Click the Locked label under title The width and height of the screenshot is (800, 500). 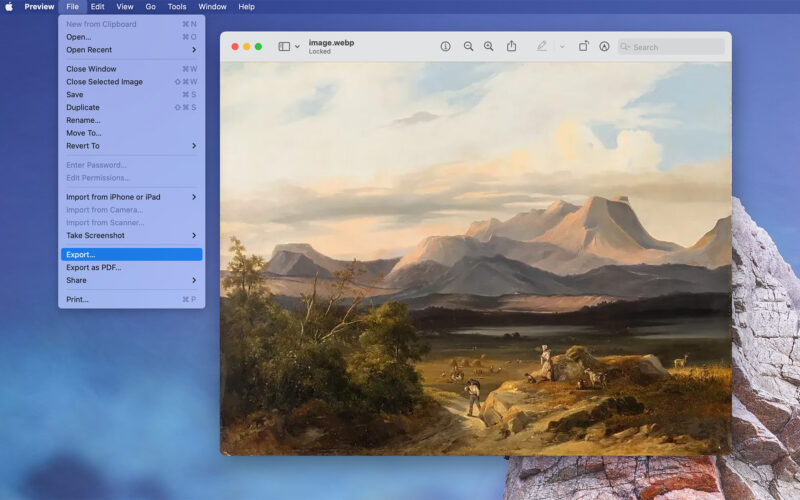click(x=319, y=52)
